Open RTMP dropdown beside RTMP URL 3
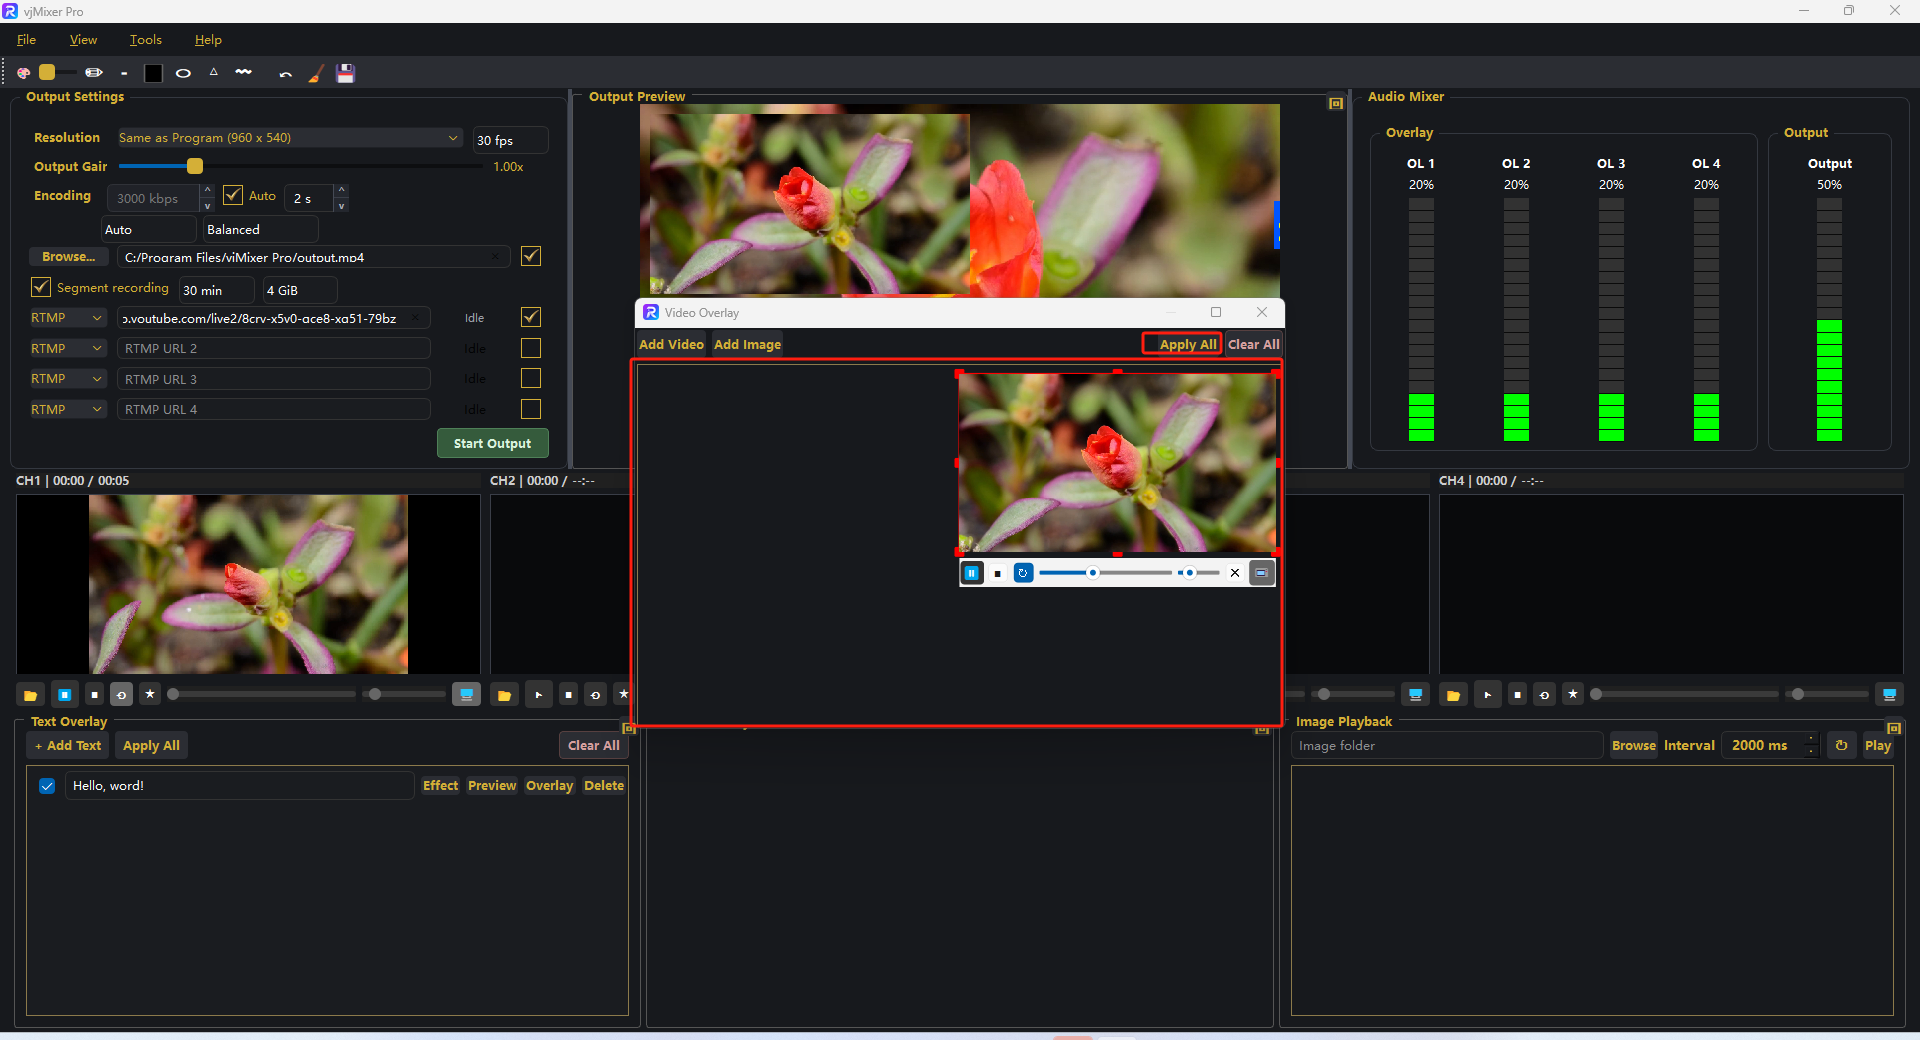1920x1040 pixels. click(67, 379)
